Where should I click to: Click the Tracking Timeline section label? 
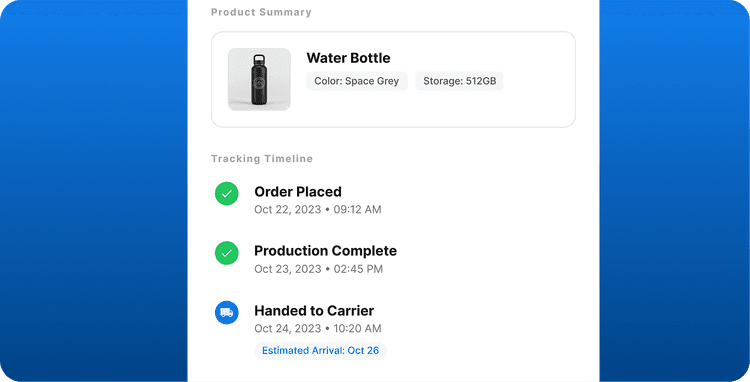262,159
